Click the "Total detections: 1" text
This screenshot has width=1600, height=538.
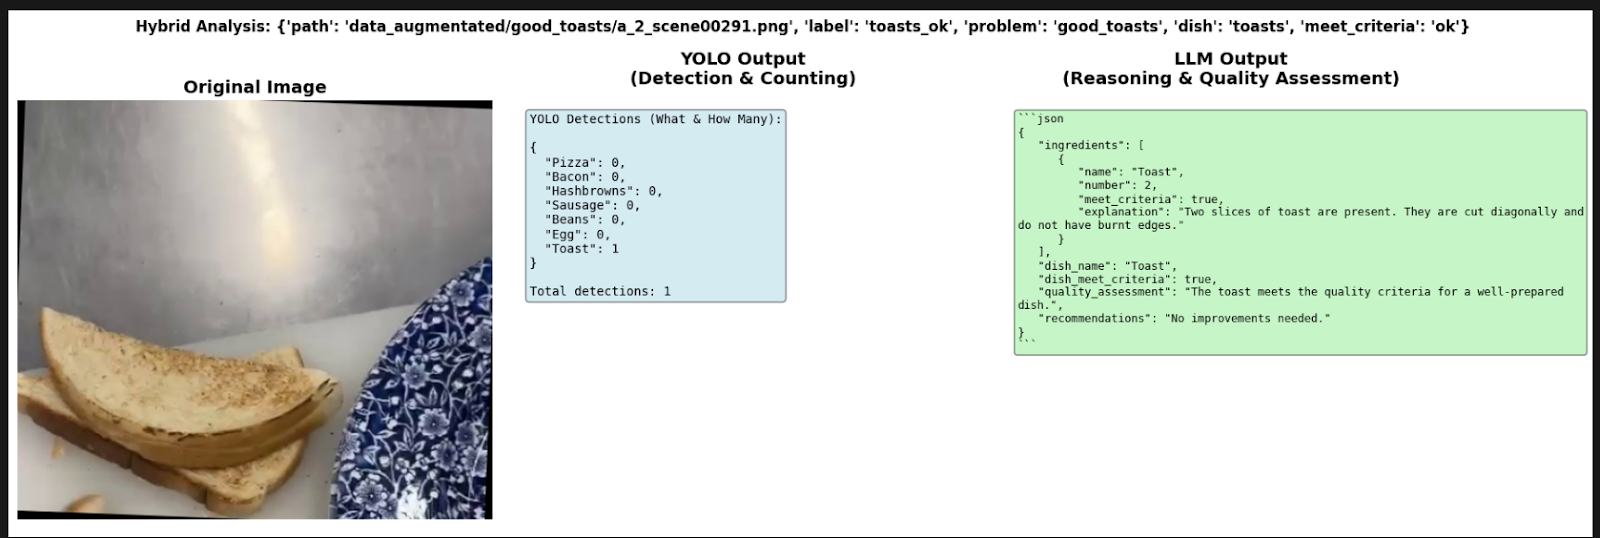(x=600, y=291)
